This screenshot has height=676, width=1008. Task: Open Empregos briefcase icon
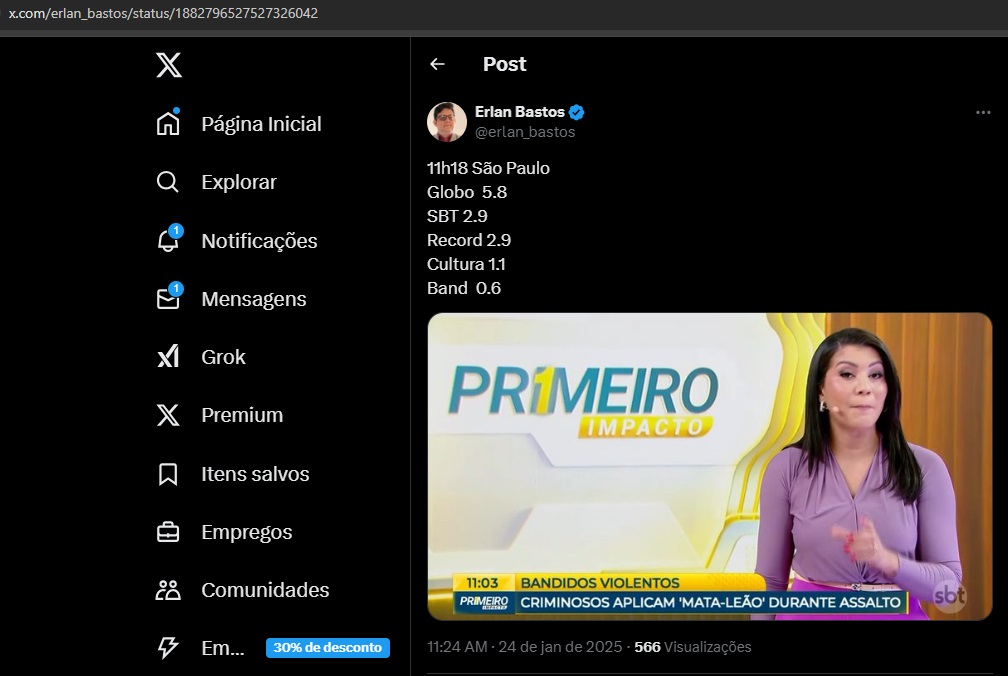(168, 532)
